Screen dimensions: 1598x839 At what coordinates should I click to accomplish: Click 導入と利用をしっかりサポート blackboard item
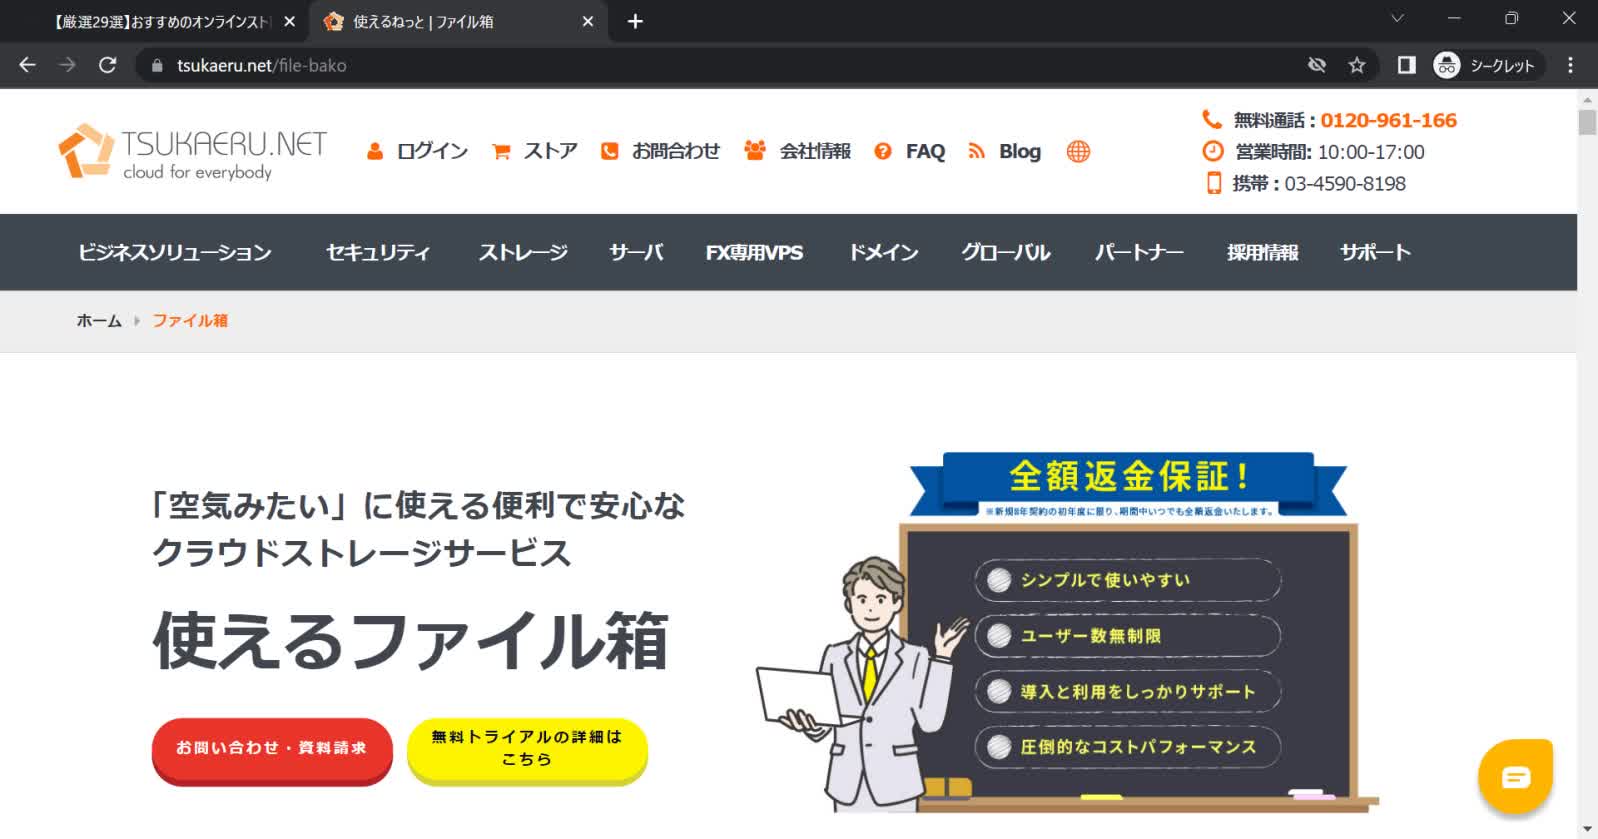point(1128,692)
